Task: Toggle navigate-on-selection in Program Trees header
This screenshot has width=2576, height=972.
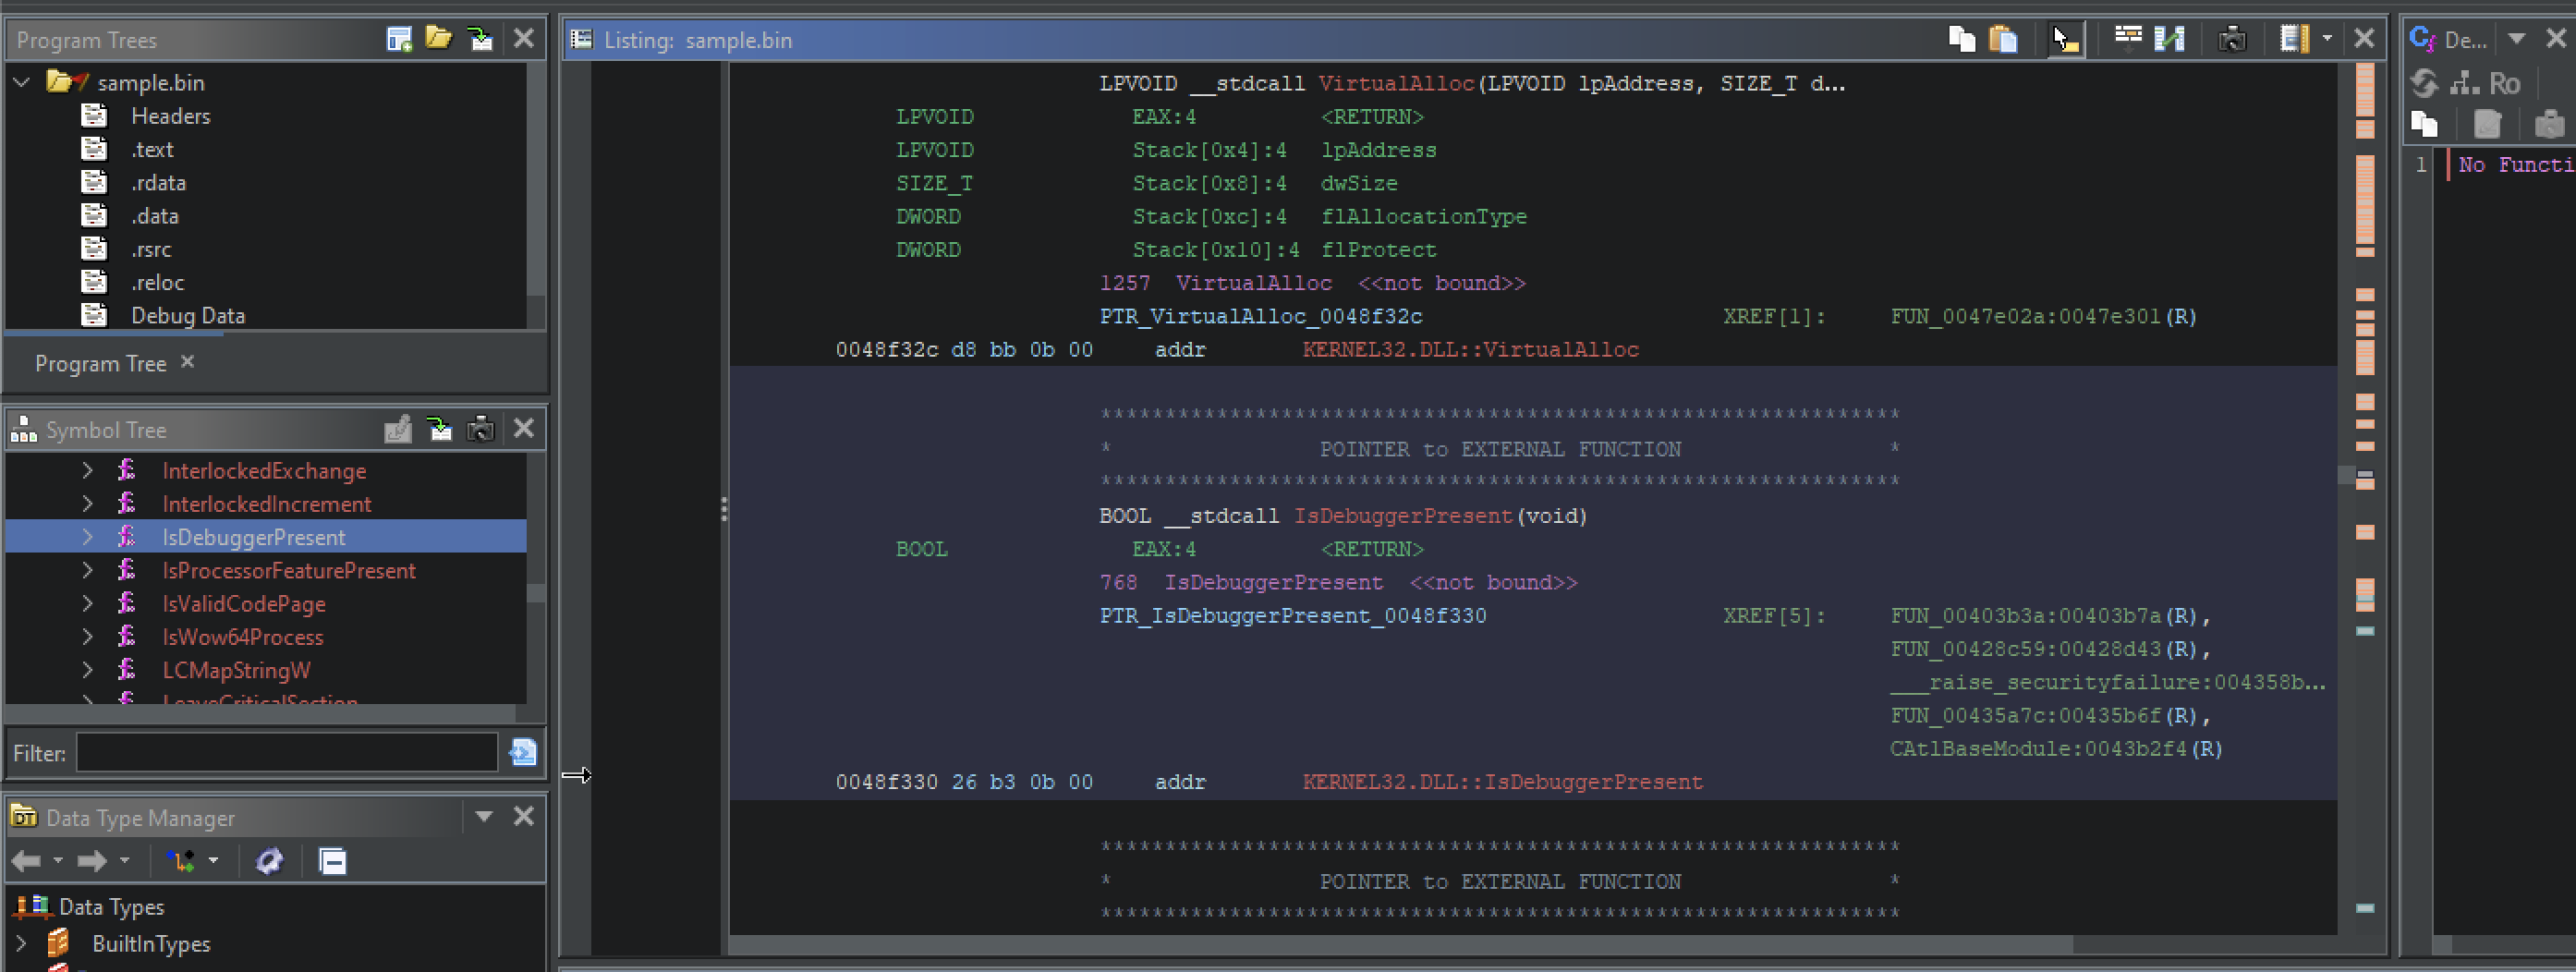Action: pos(481,39)
